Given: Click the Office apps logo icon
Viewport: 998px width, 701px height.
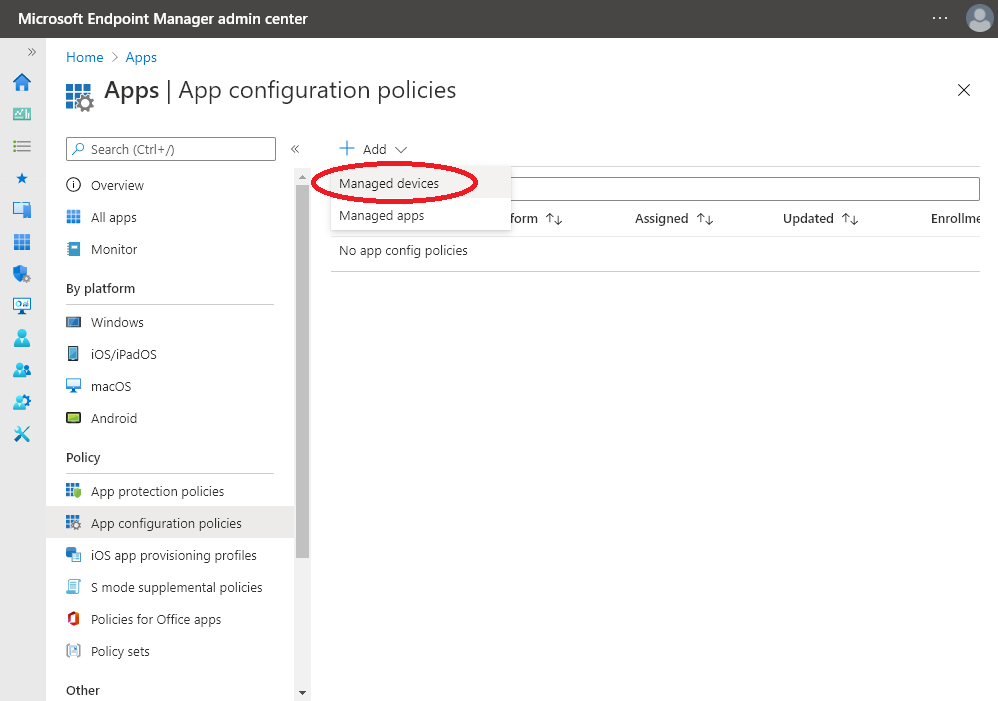Looking at the screenshot, I should 74,619.
